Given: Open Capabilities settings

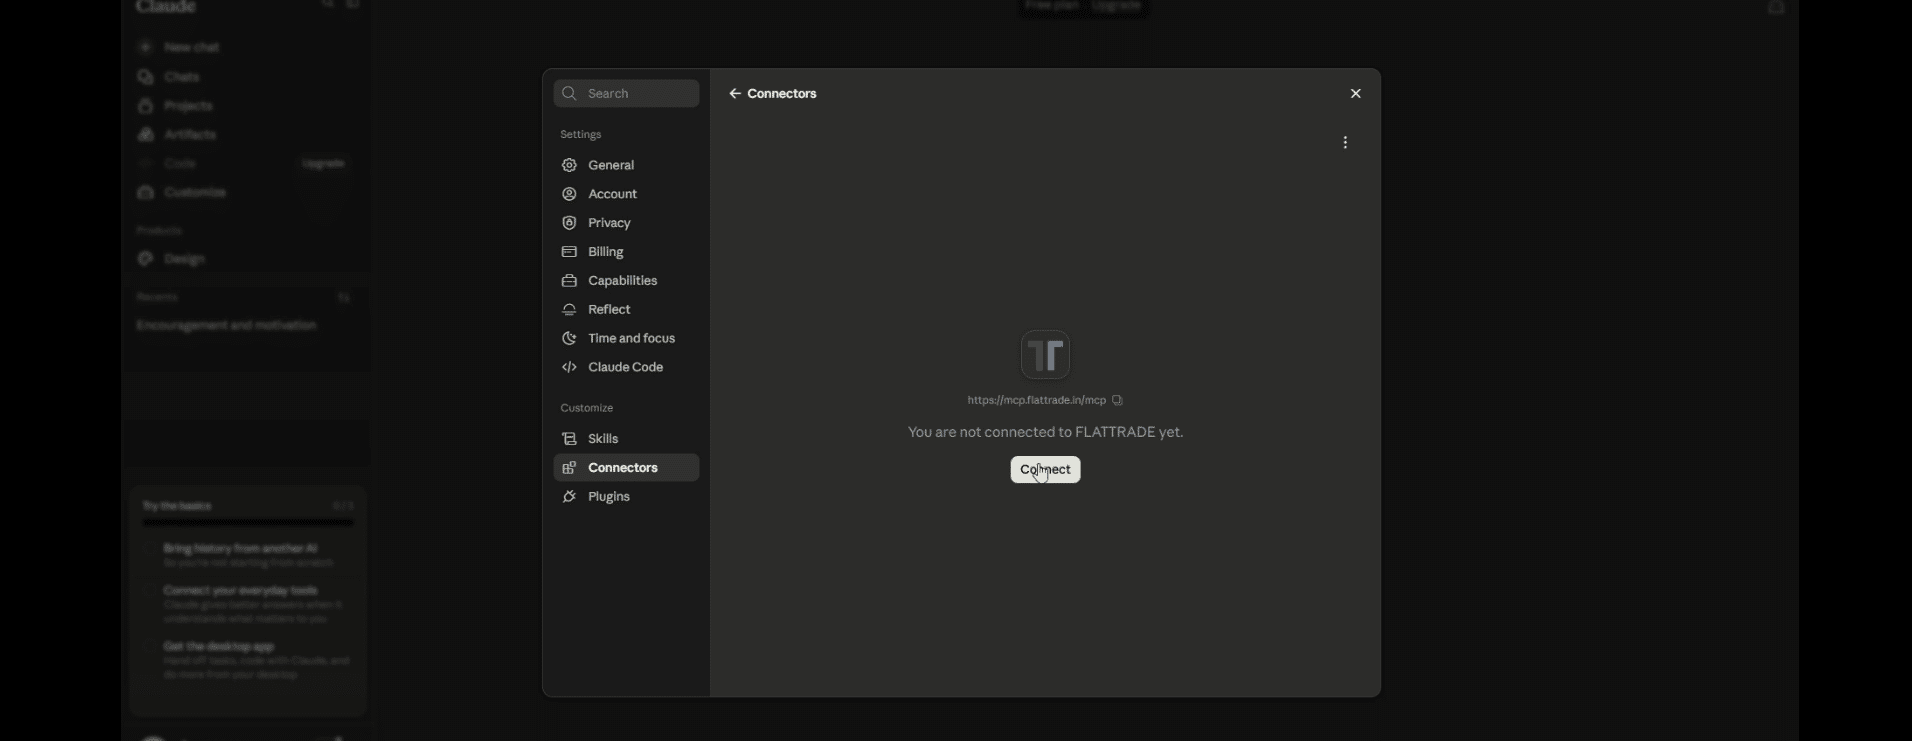Looking at the screenshot, I should 626,282.
